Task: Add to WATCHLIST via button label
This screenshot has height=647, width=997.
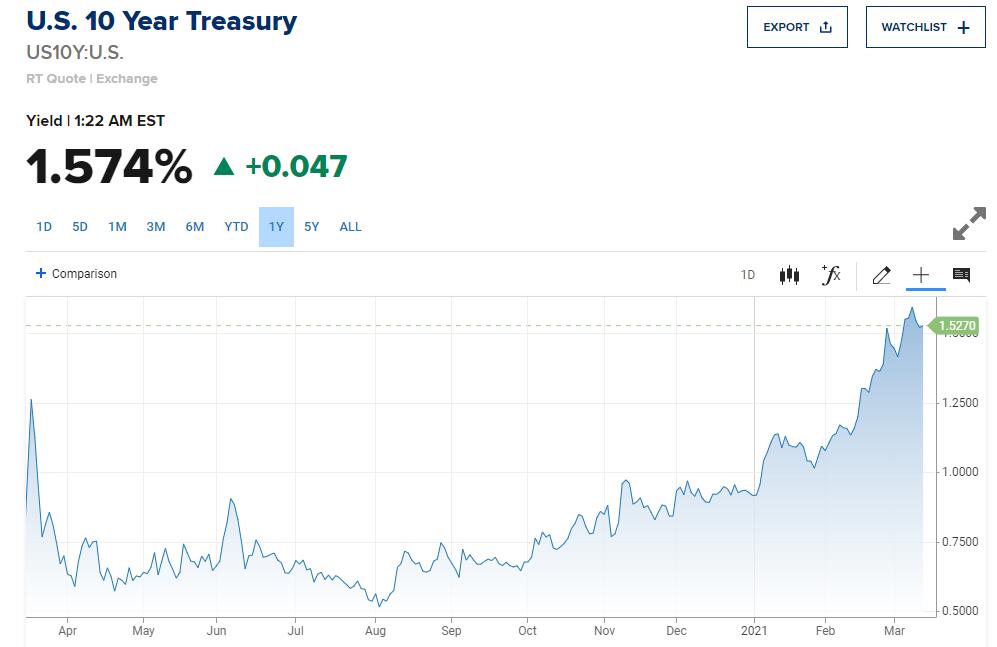Action: (x=913, y=28)
